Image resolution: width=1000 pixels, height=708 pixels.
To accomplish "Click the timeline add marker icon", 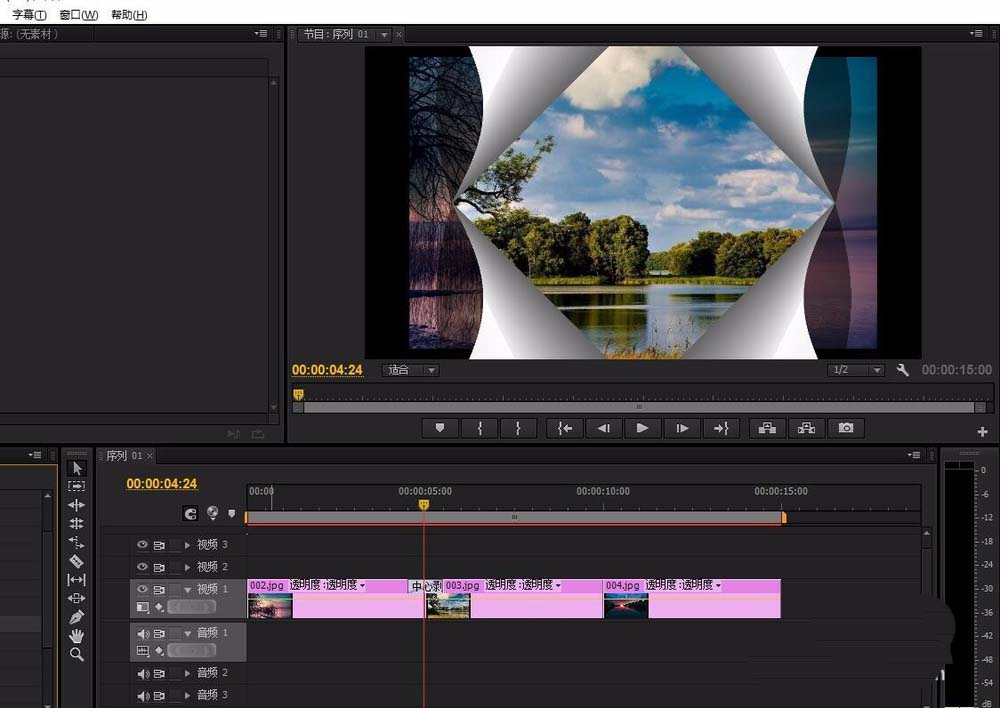I will click(232, 513).
